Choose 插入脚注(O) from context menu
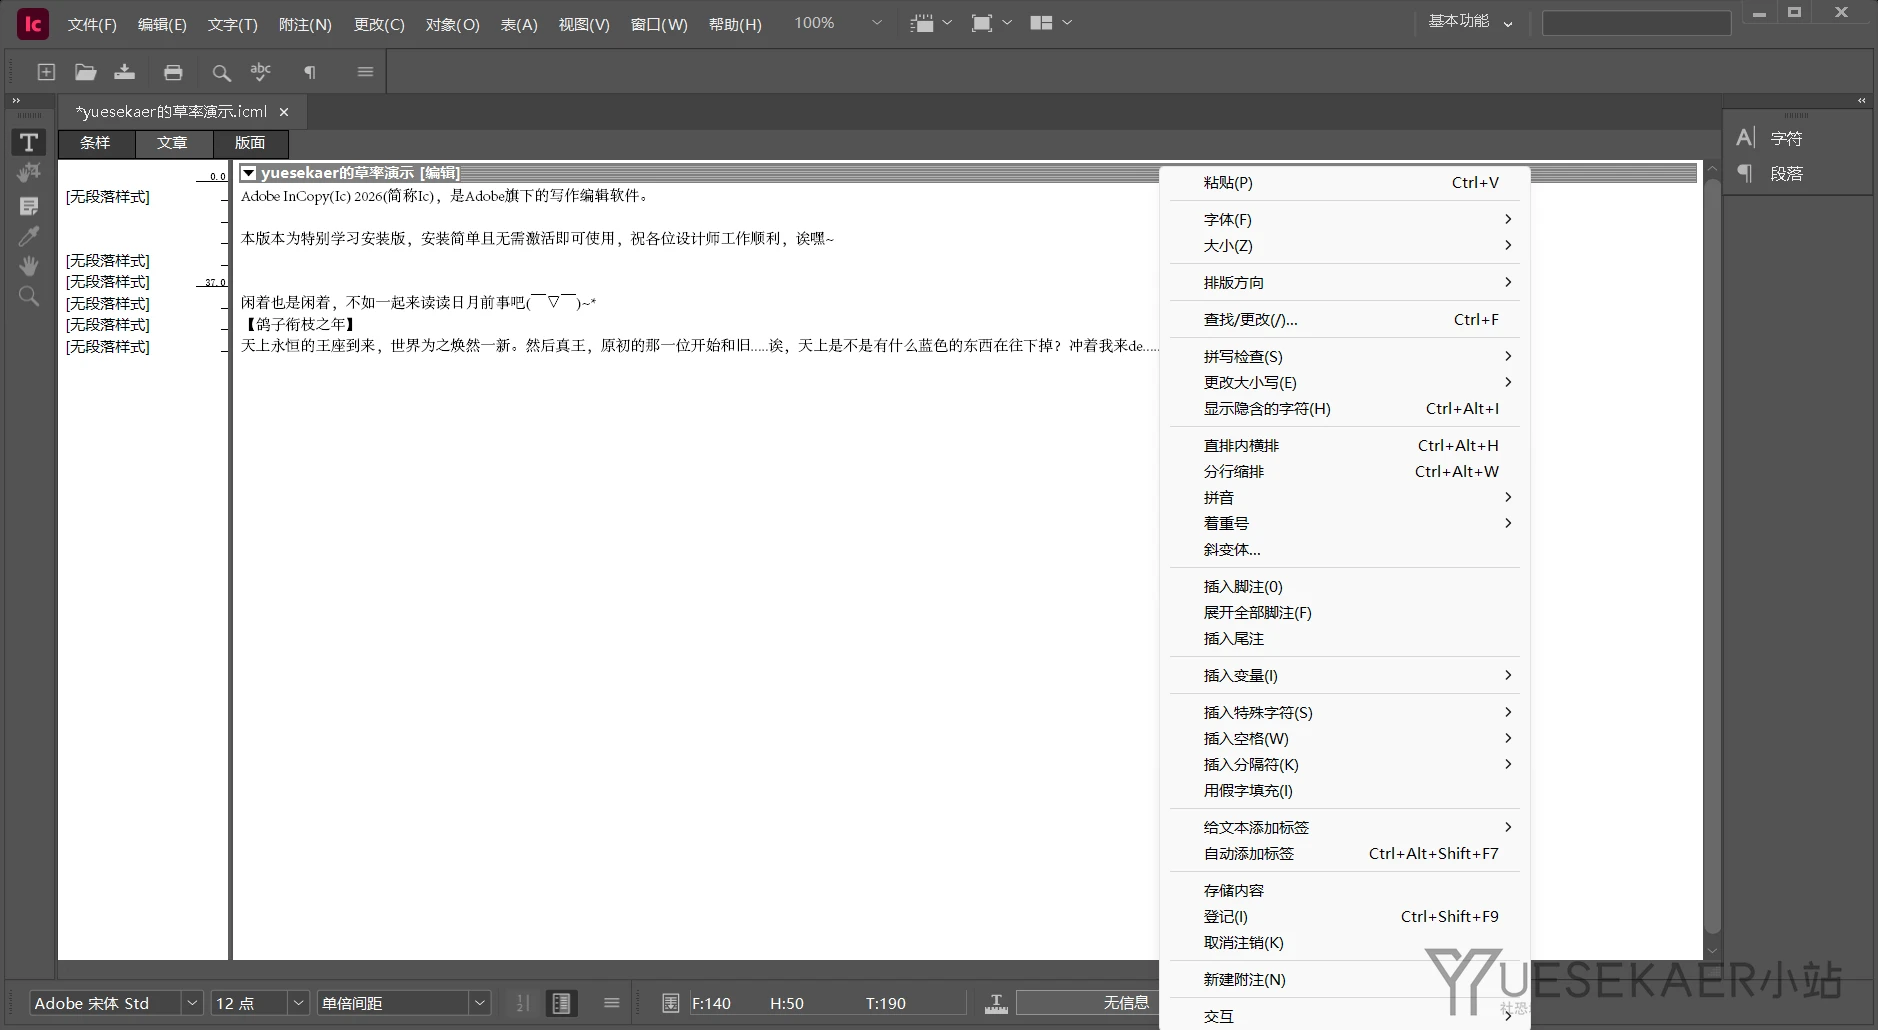This screenshot has height=1030, width=1878. [1345, 587]
